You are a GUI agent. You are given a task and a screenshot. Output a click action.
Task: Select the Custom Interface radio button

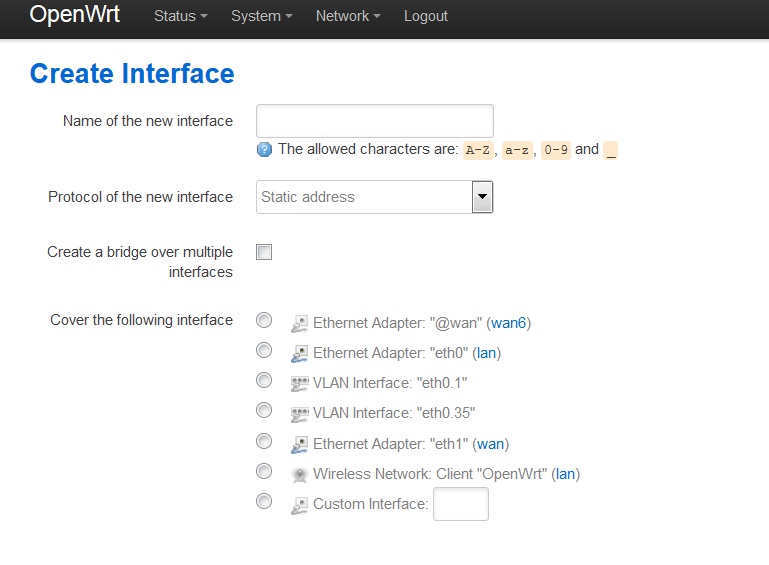264,501
